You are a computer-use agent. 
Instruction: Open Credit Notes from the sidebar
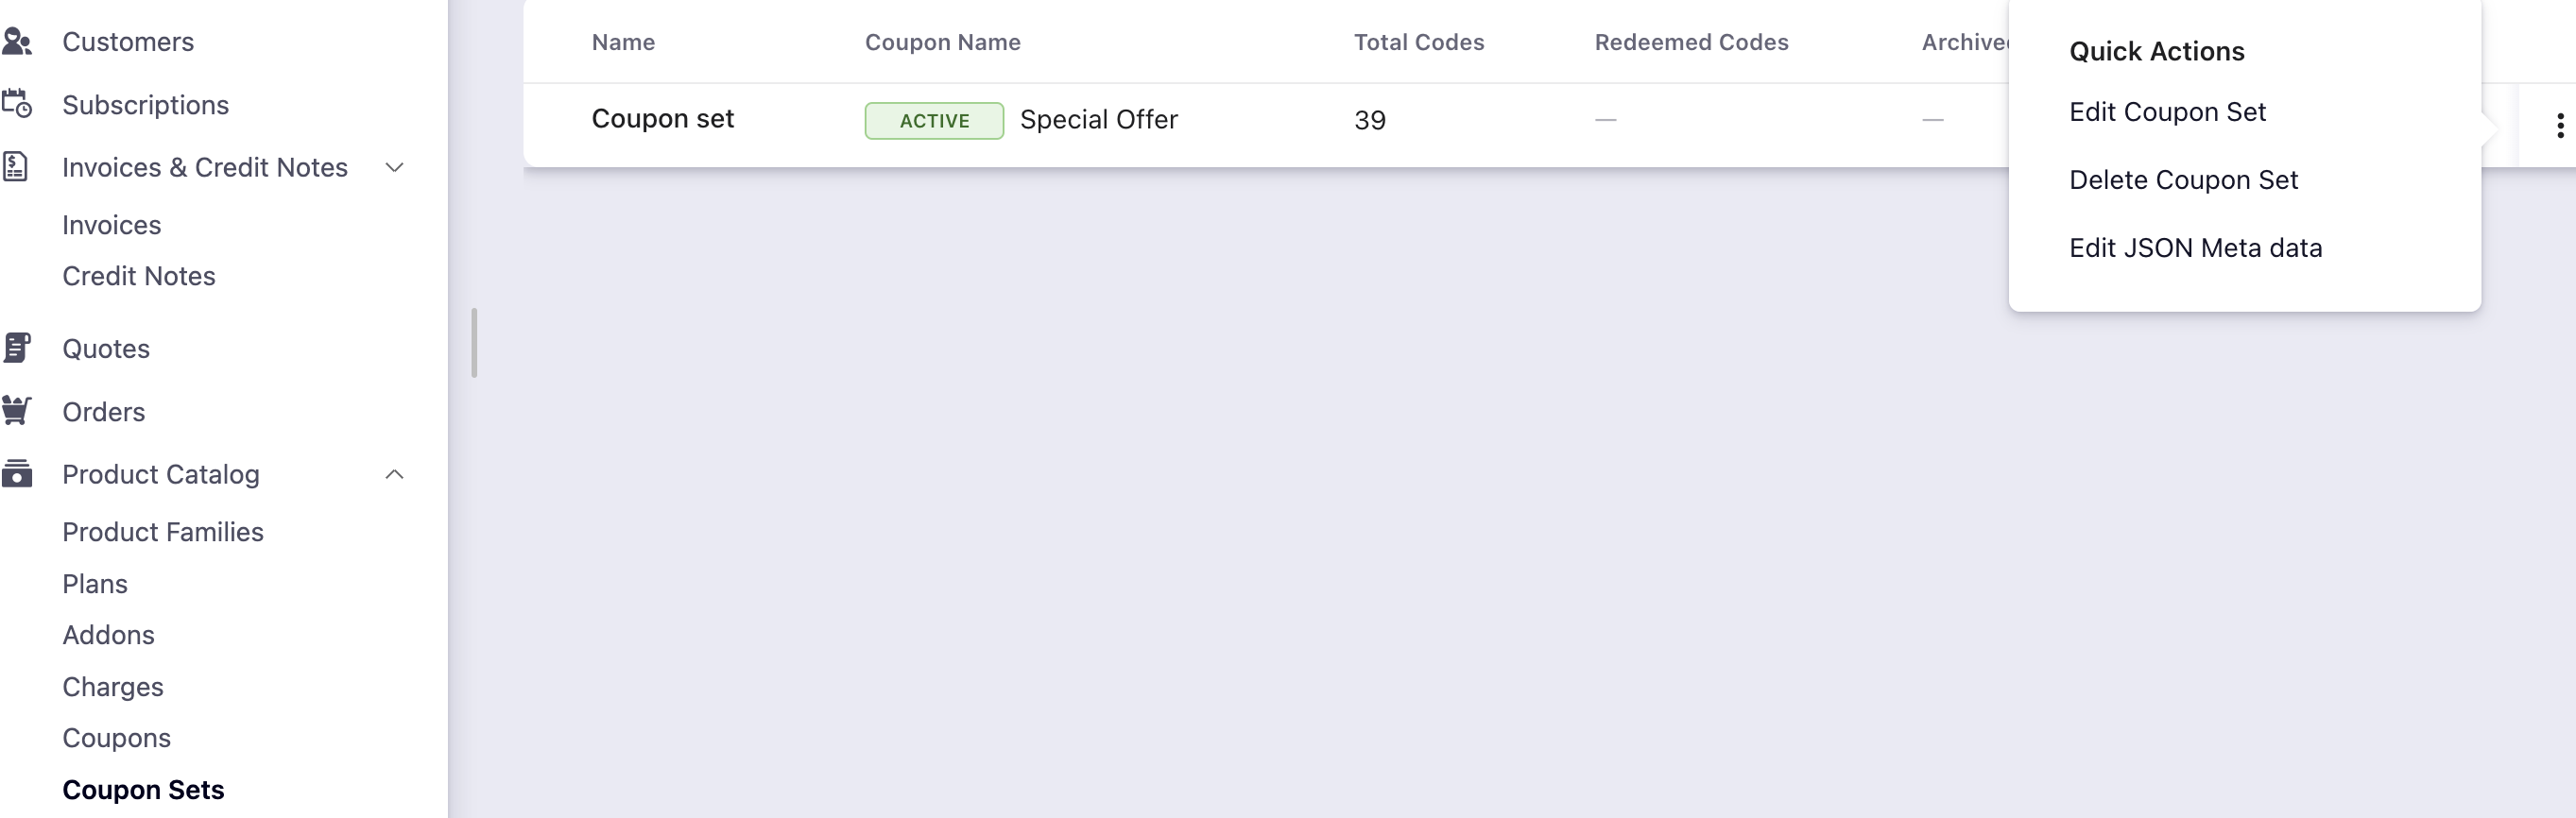point(139,276)
